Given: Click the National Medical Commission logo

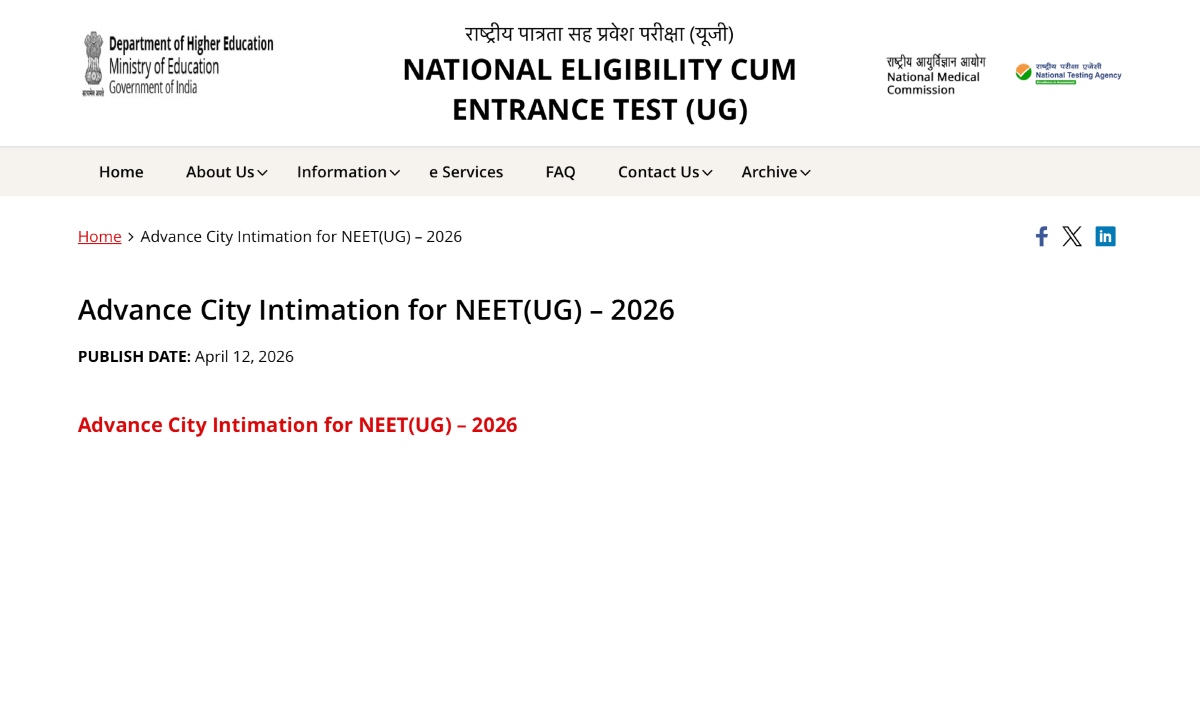Looking at the screenshot, I should [935, 75].
